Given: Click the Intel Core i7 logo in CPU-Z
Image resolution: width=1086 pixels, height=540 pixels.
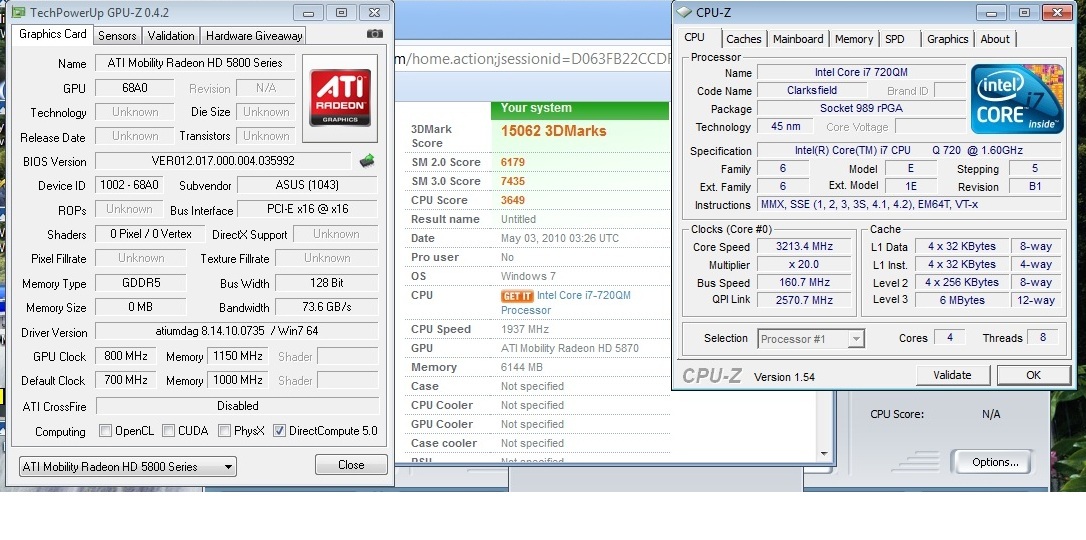Looking at the screenshot, I should (x=1017, y=99).
